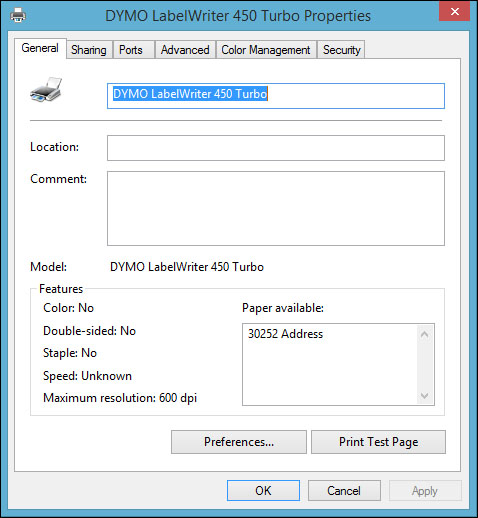
Task: Click the window title text
Action: click(x=238, y=16)
